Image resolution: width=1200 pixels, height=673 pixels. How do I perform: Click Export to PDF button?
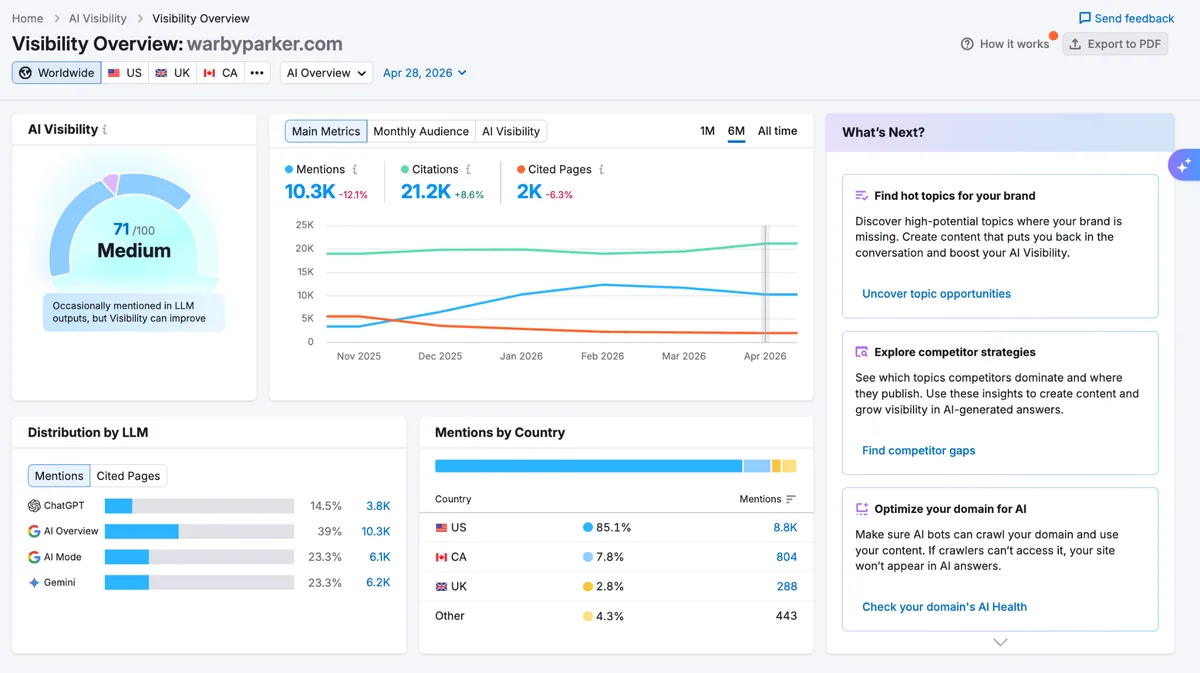point(1115,44)
